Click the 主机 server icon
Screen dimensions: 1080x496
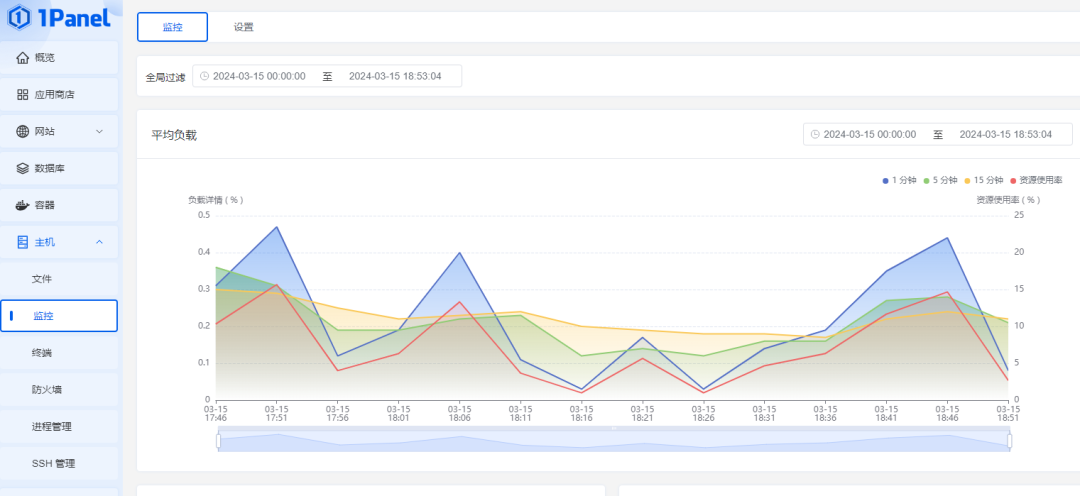pyautogui.click(x=23, y=242)
